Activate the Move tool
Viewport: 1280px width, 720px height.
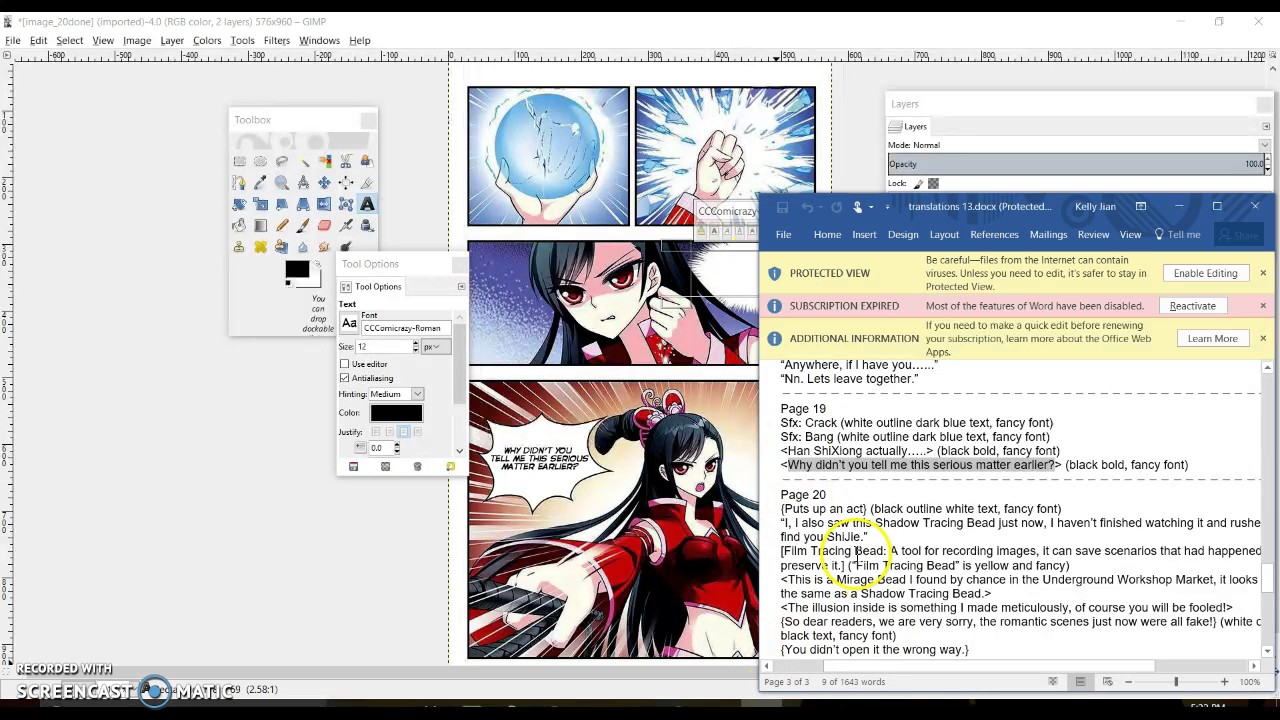324,182
